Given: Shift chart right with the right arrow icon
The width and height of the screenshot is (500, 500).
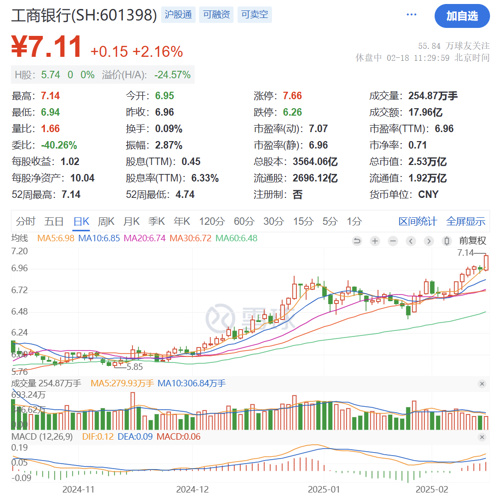Looking at the screenshot, I should (429, 241).
